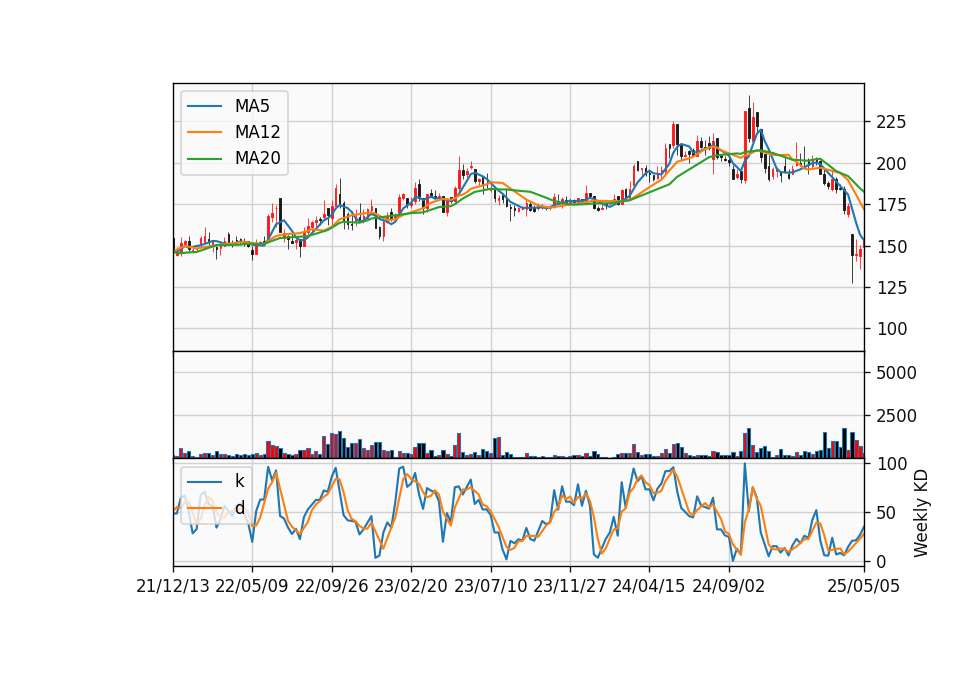Click the 200 price axis label
Image resolution: width=960 pixels, height=690 pixels.
[x=891, y=164]
